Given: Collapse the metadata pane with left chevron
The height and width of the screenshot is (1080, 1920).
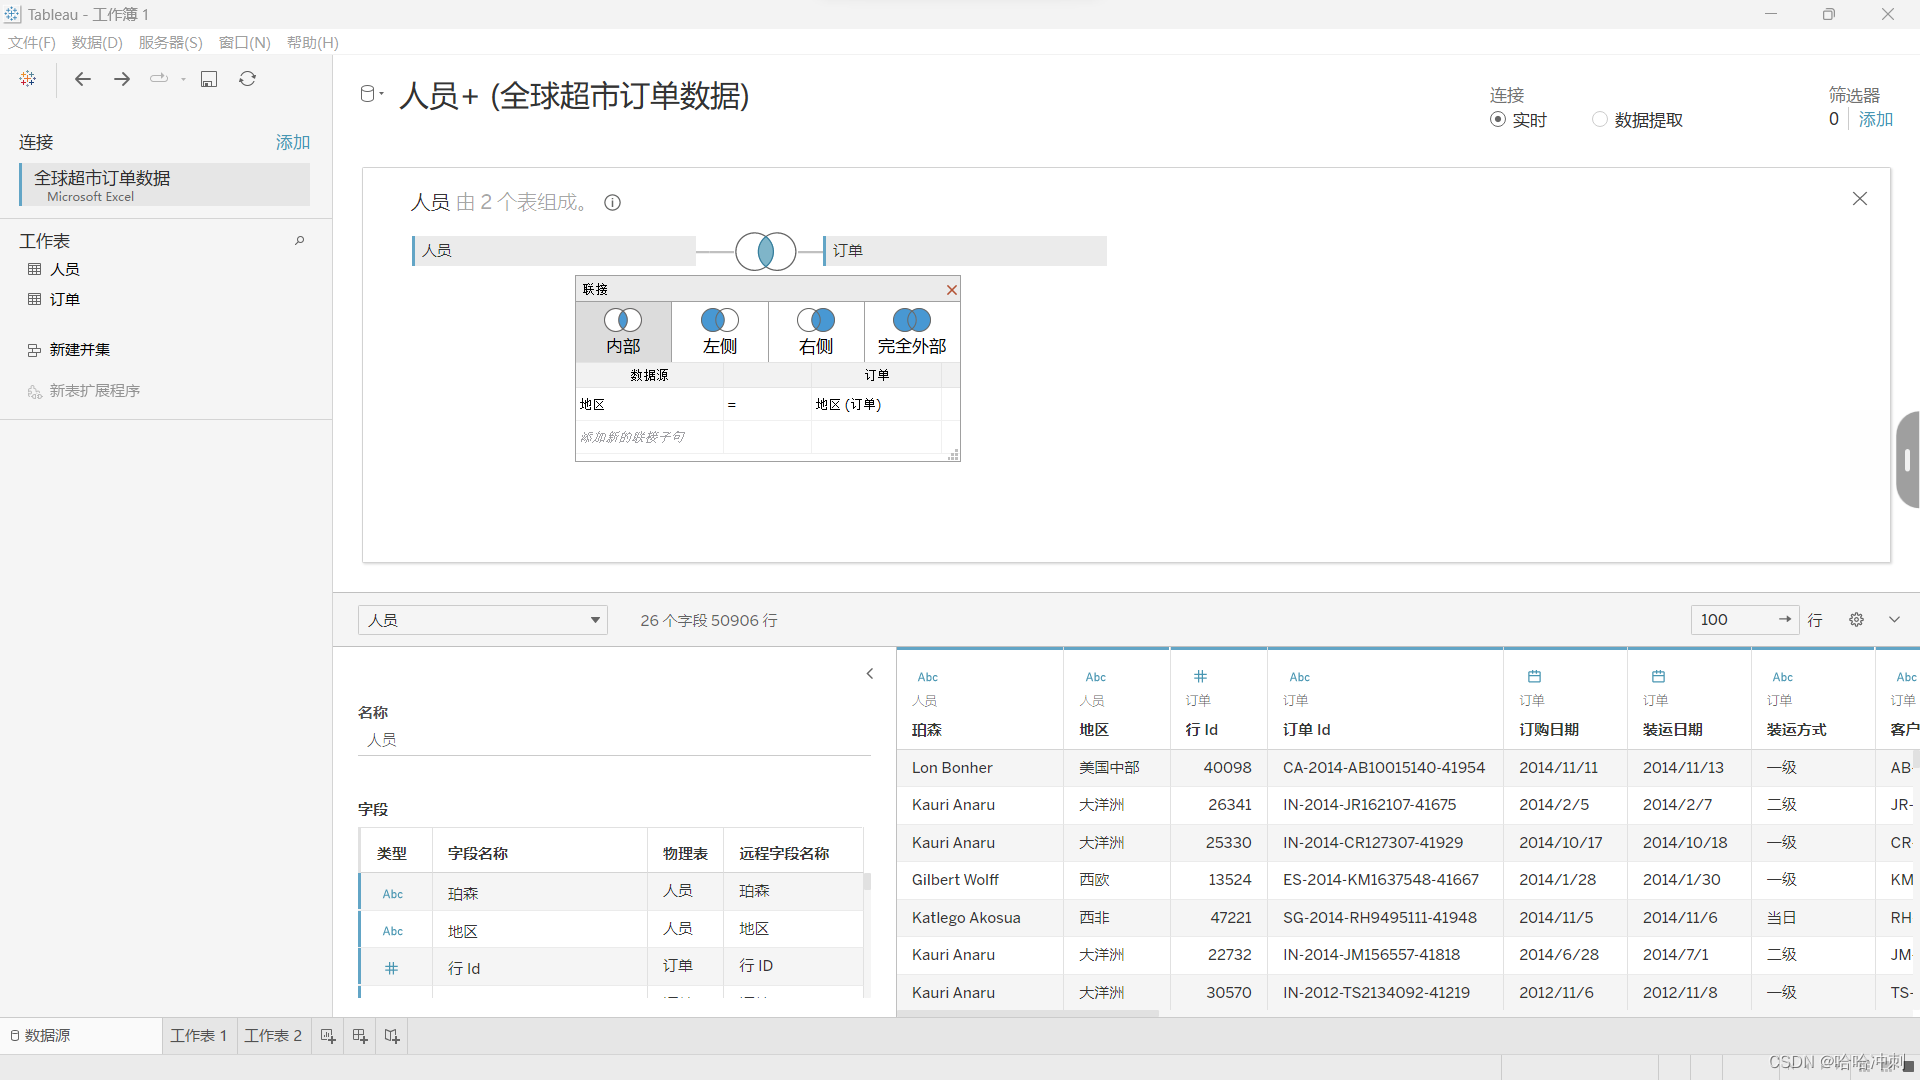Looking at the screenshot, I should (x=870, y=674).
